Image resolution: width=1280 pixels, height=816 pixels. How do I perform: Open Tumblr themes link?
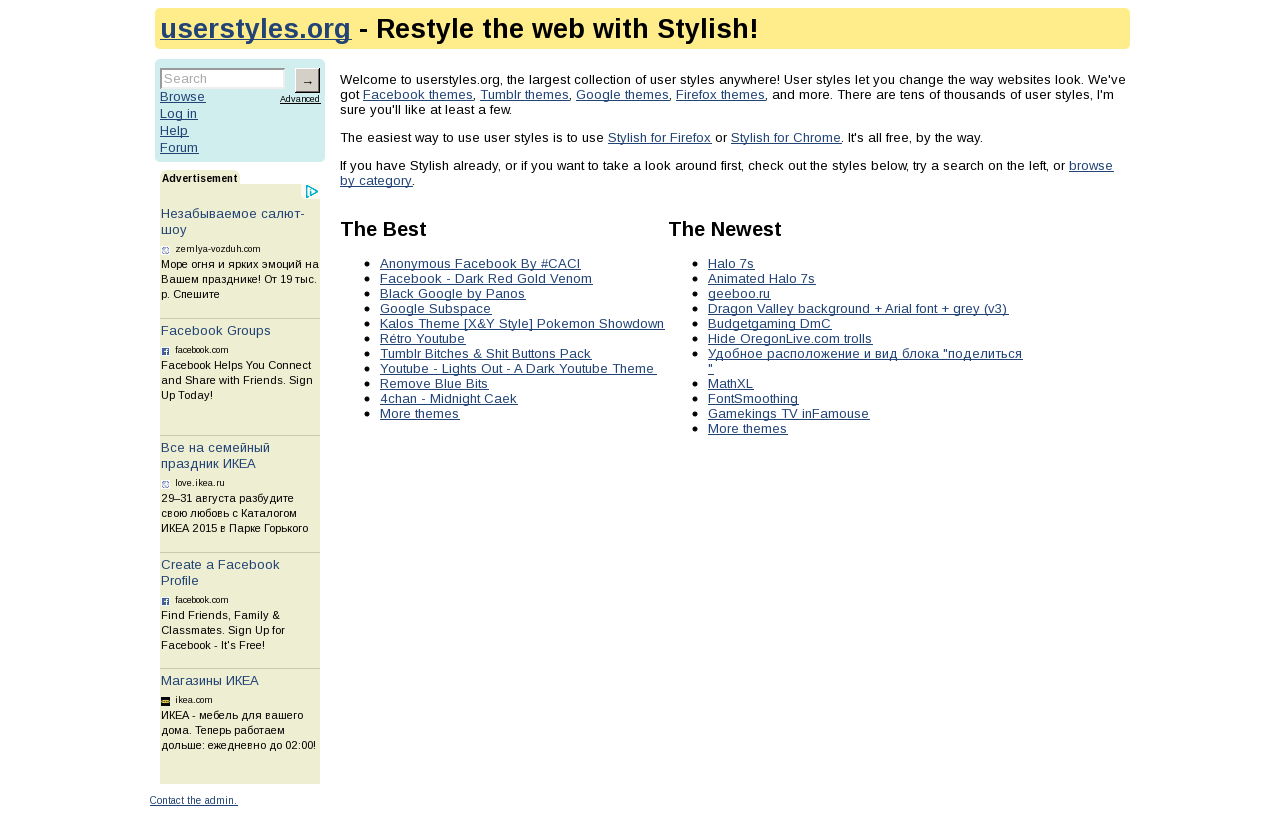click(x=524, y=95)
